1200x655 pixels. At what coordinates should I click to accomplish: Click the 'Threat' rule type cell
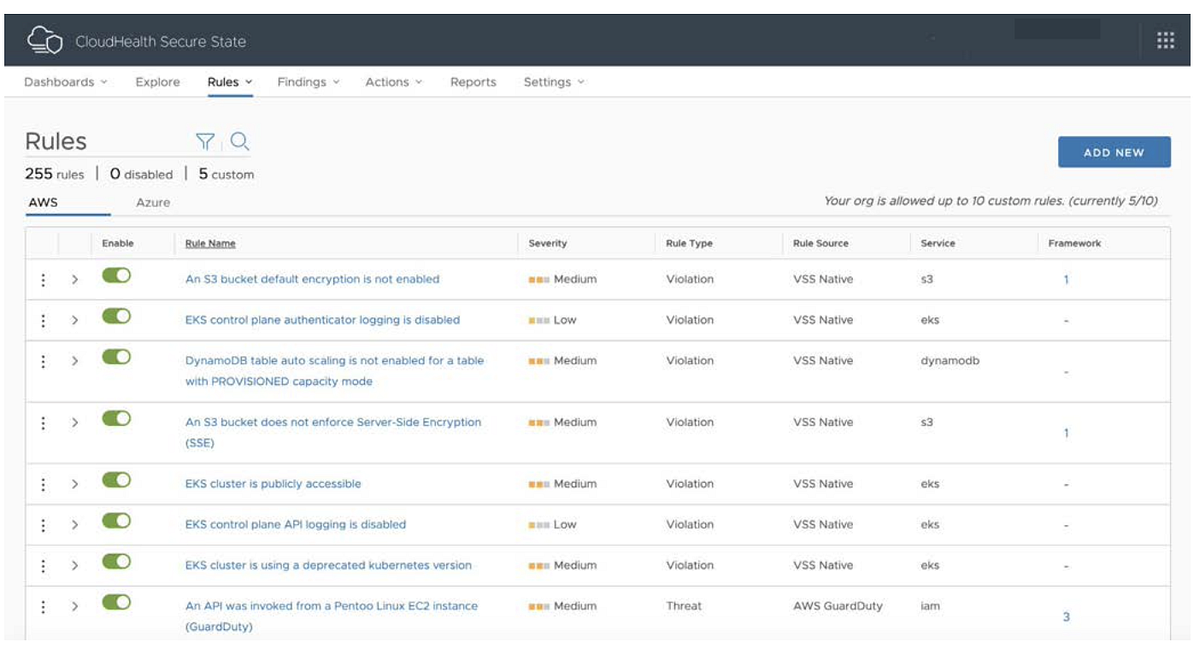click(684, 606)
